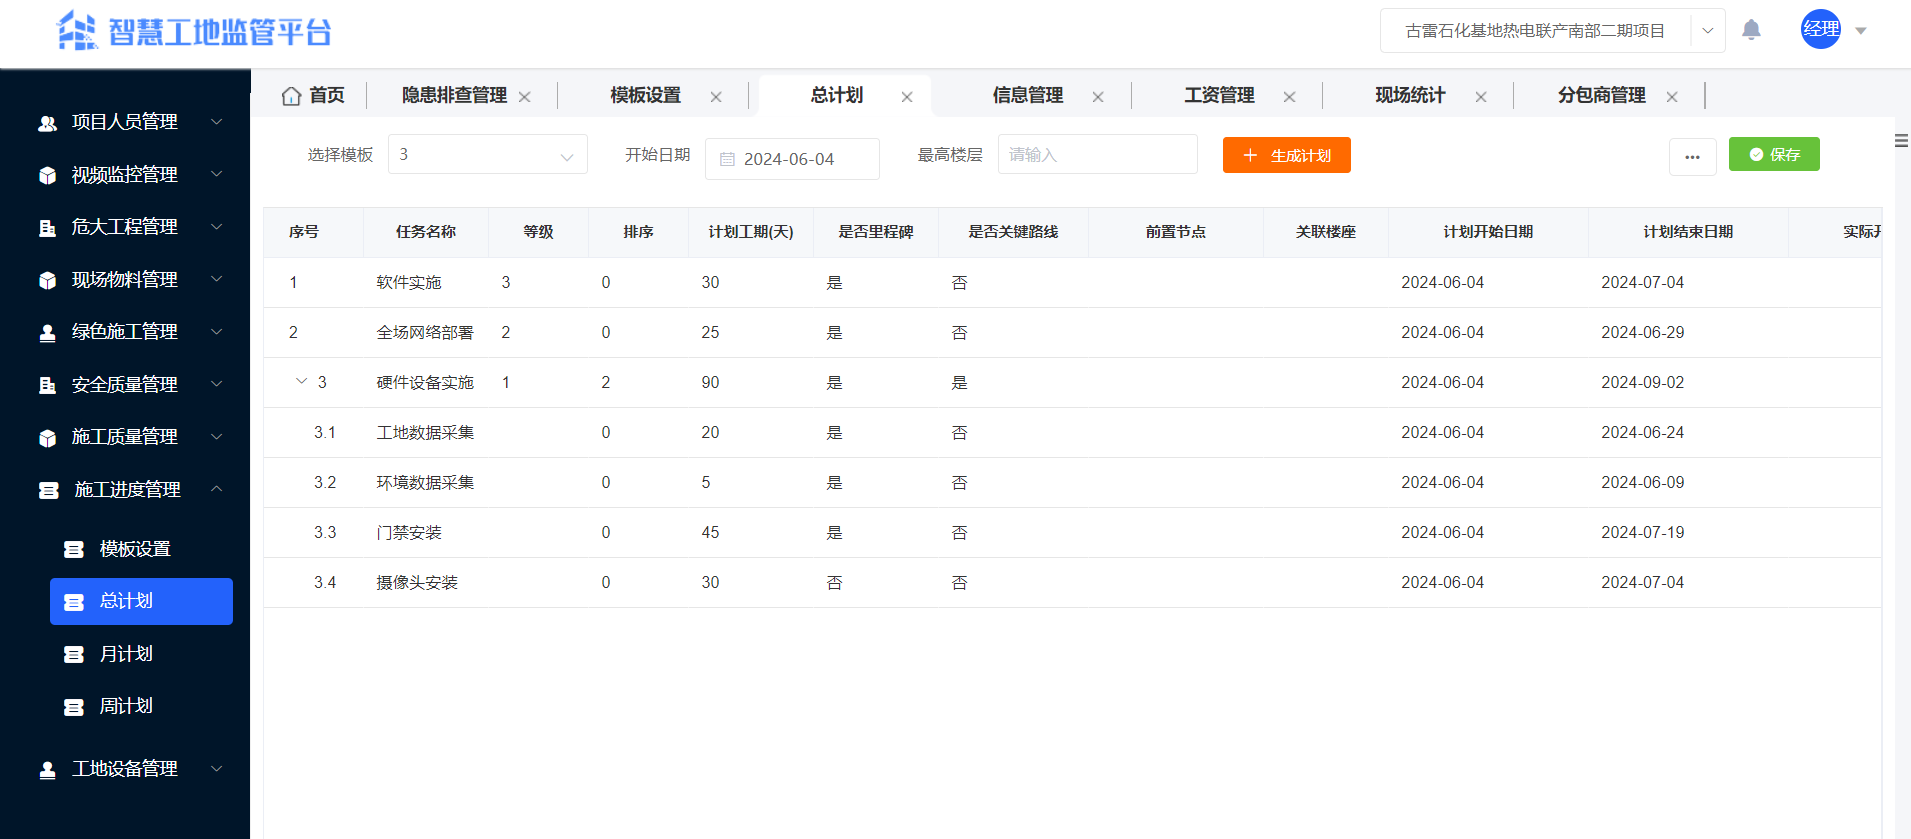Viewport: 1911px width, 839px height.
Task: Click the home icon in 首页 tab
Action: (291, 96)
